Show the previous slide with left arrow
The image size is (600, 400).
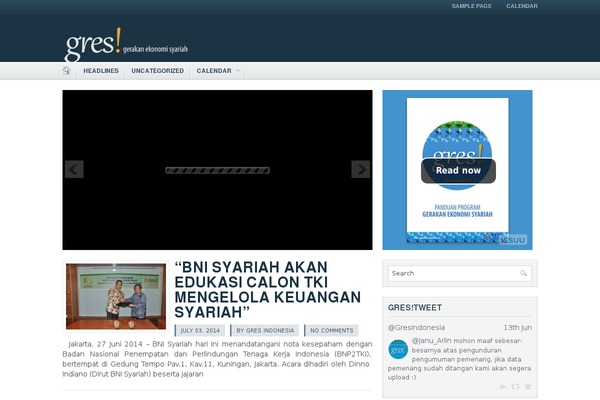(x=74, y=169)
